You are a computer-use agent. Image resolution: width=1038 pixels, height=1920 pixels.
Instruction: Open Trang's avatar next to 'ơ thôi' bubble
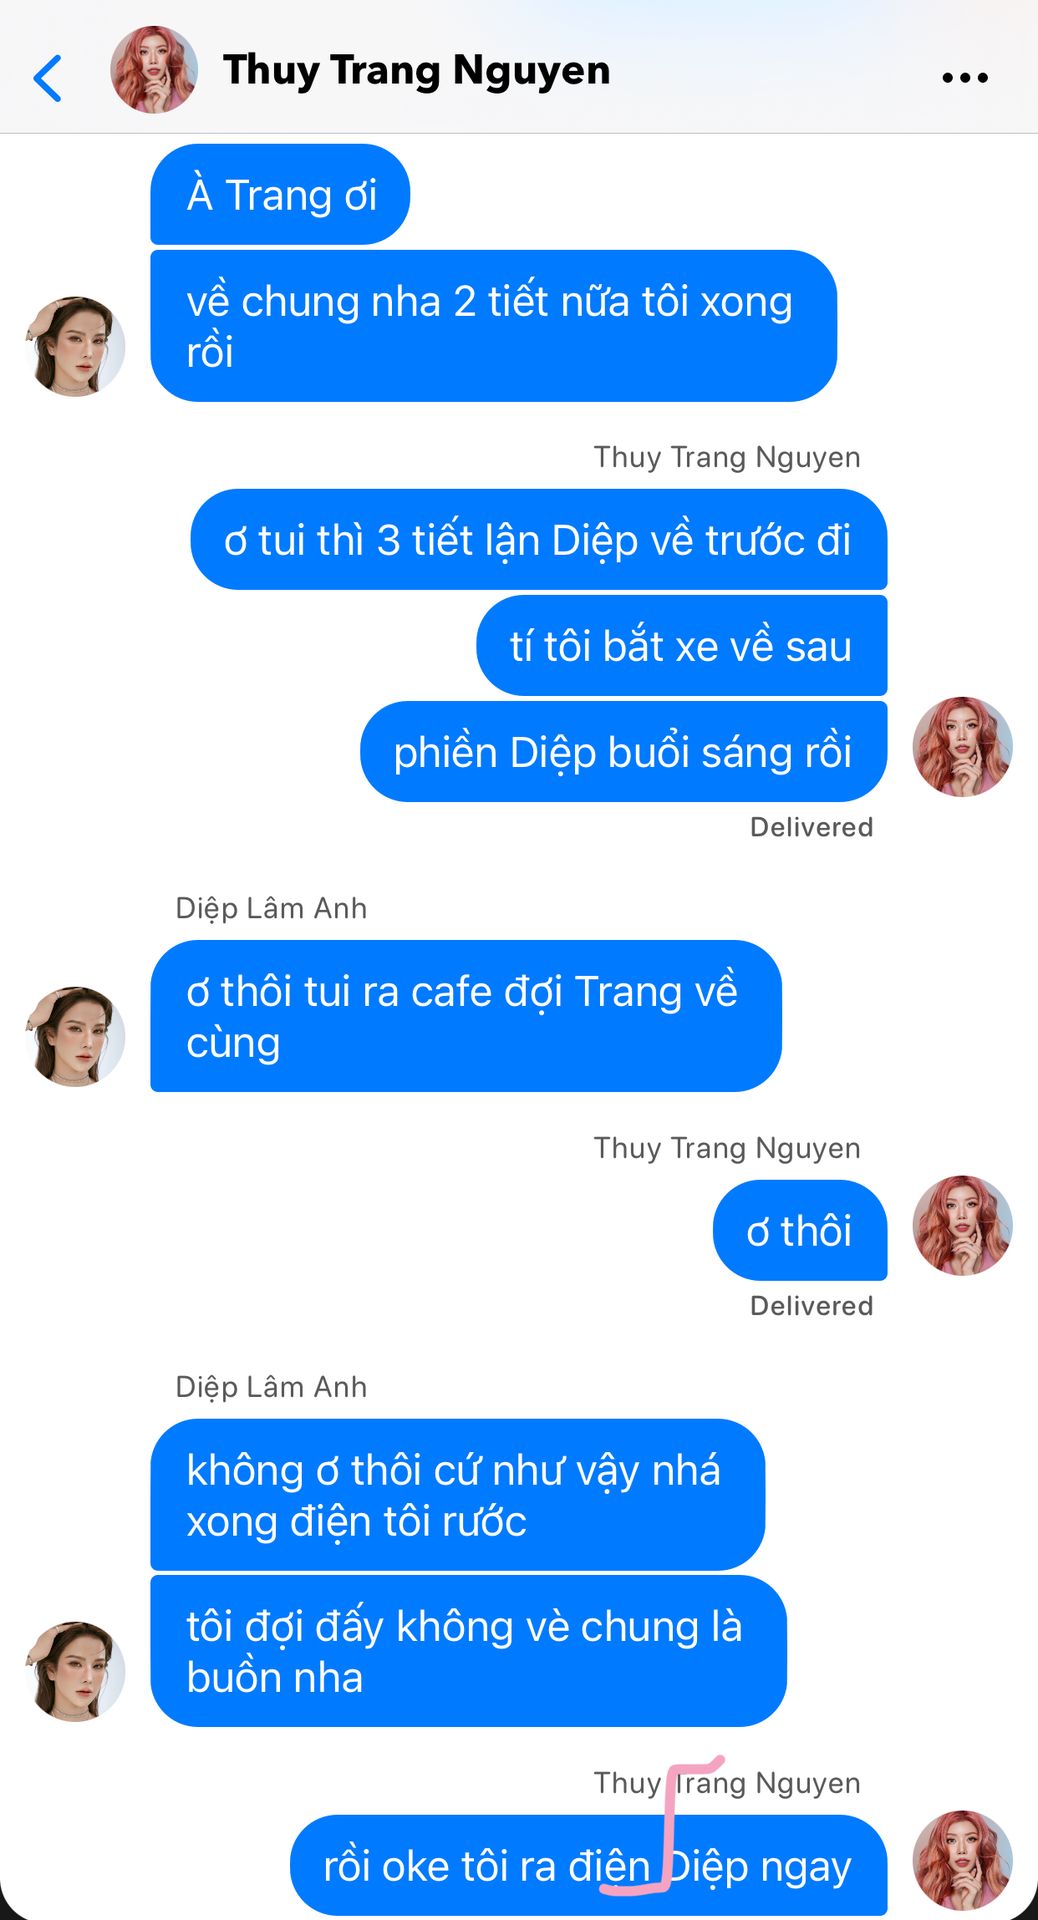[963, 1225]
